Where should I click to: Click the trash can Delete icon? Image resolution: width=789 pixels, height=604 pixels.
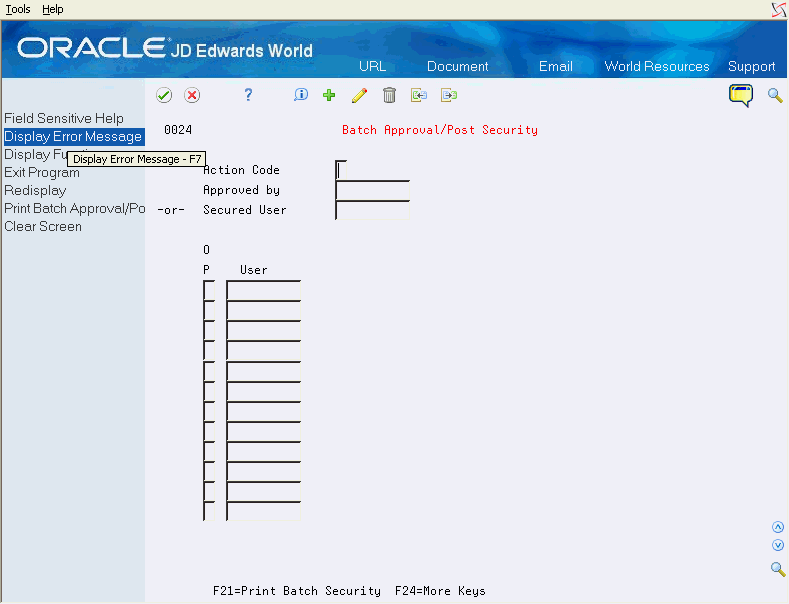coord(389,95)
